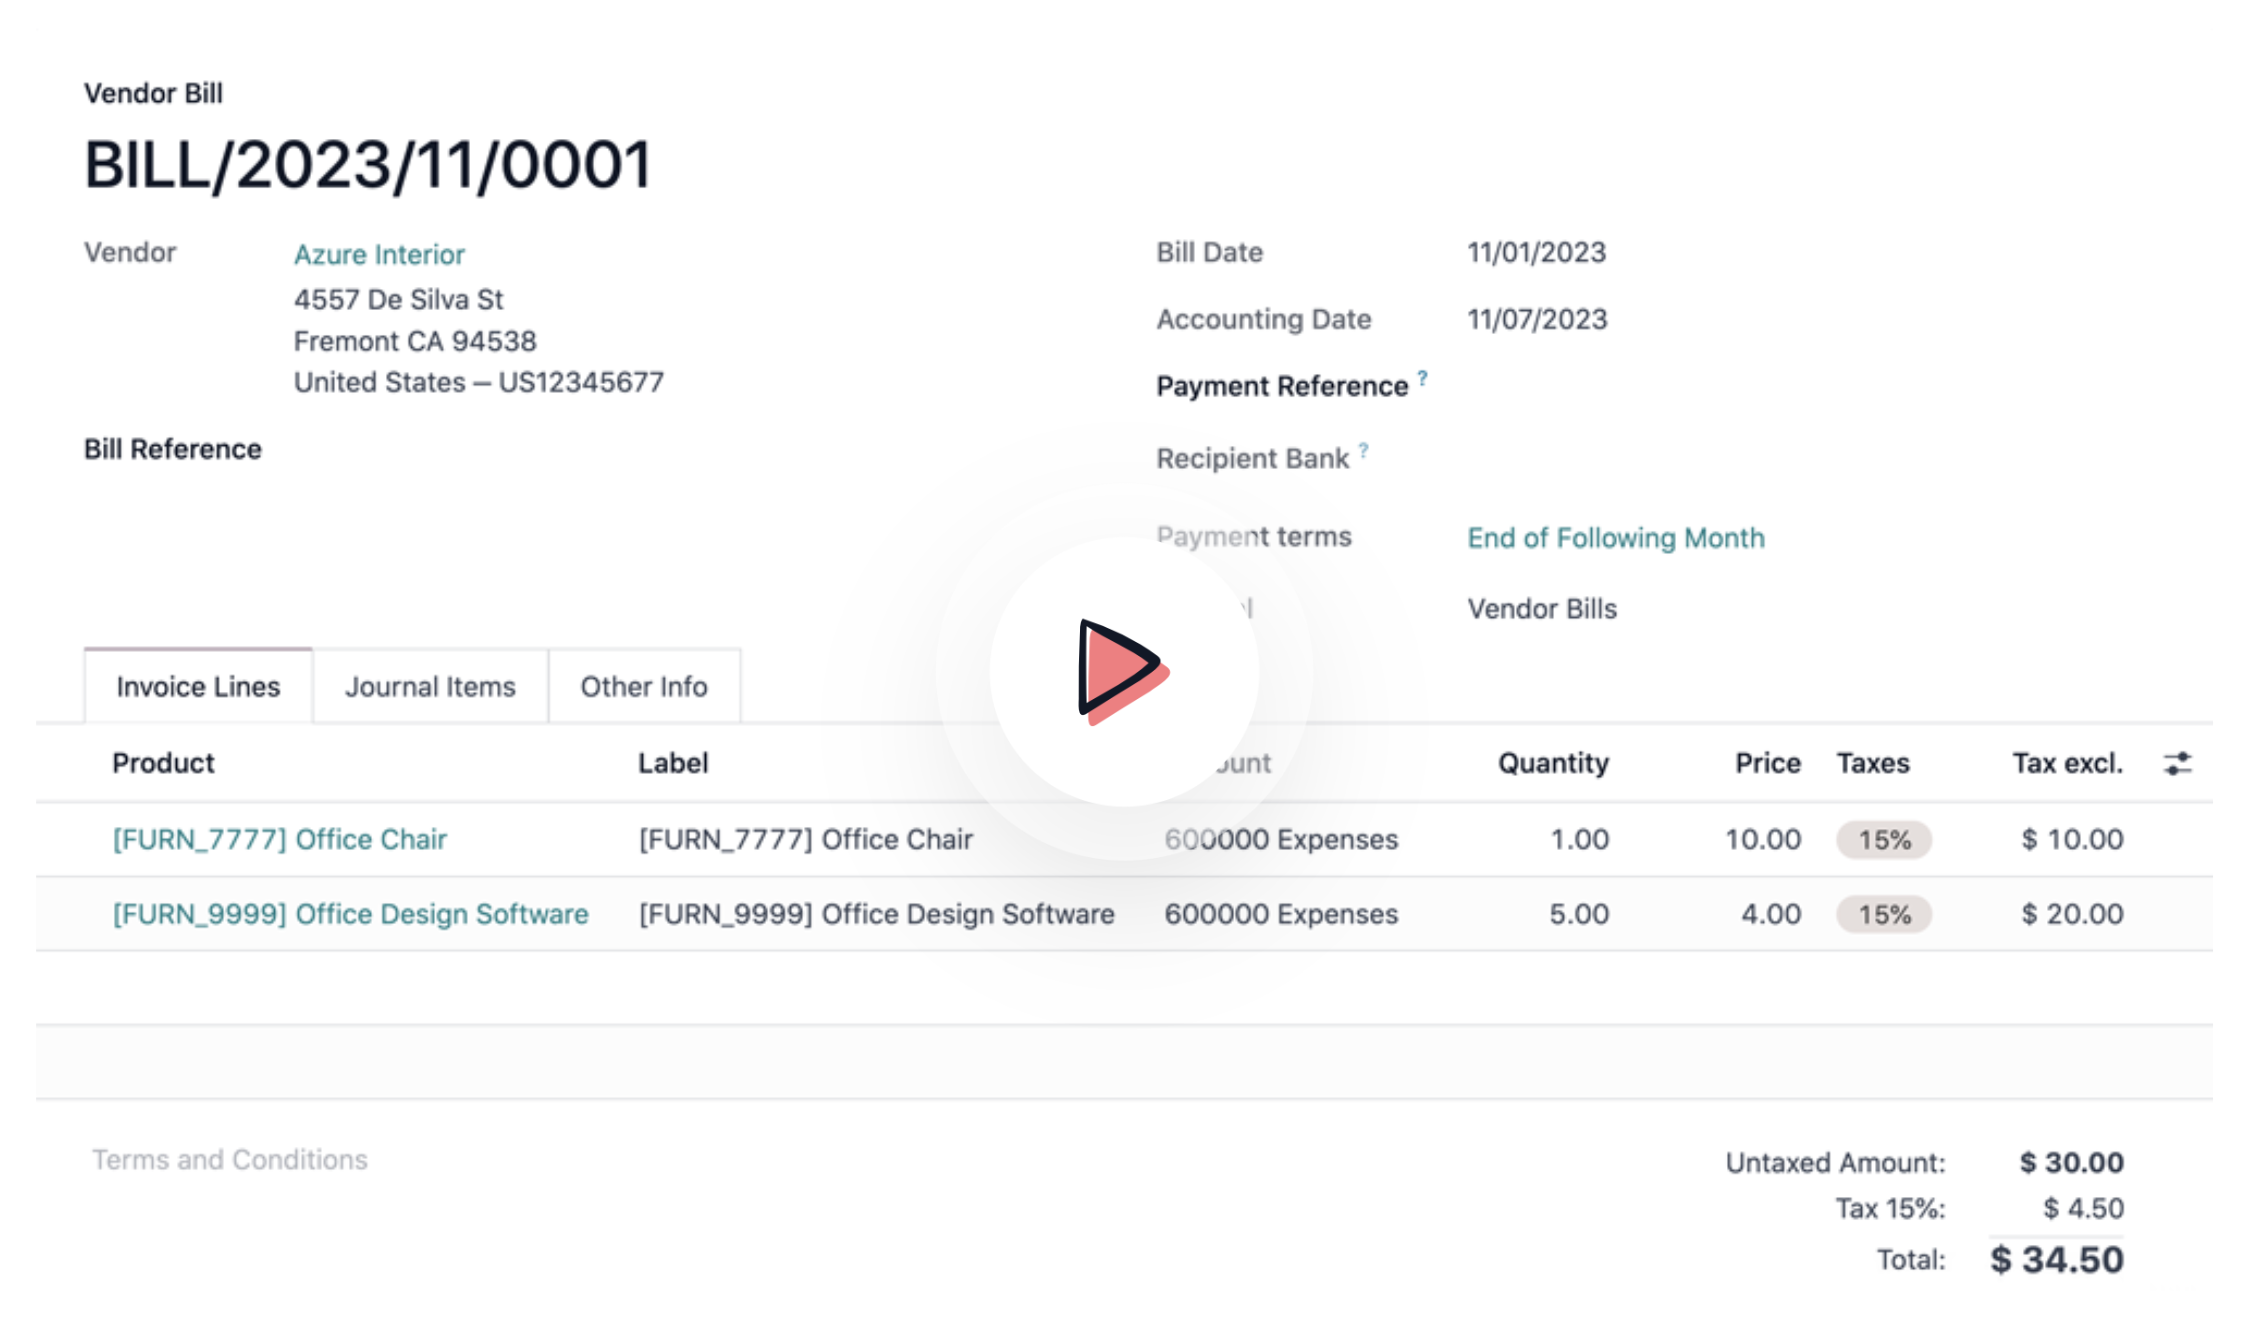The width and height of the screenshot is (2246, 1342).
Task: Click the Quantity column header
Action: click(x=1553, y=763)
